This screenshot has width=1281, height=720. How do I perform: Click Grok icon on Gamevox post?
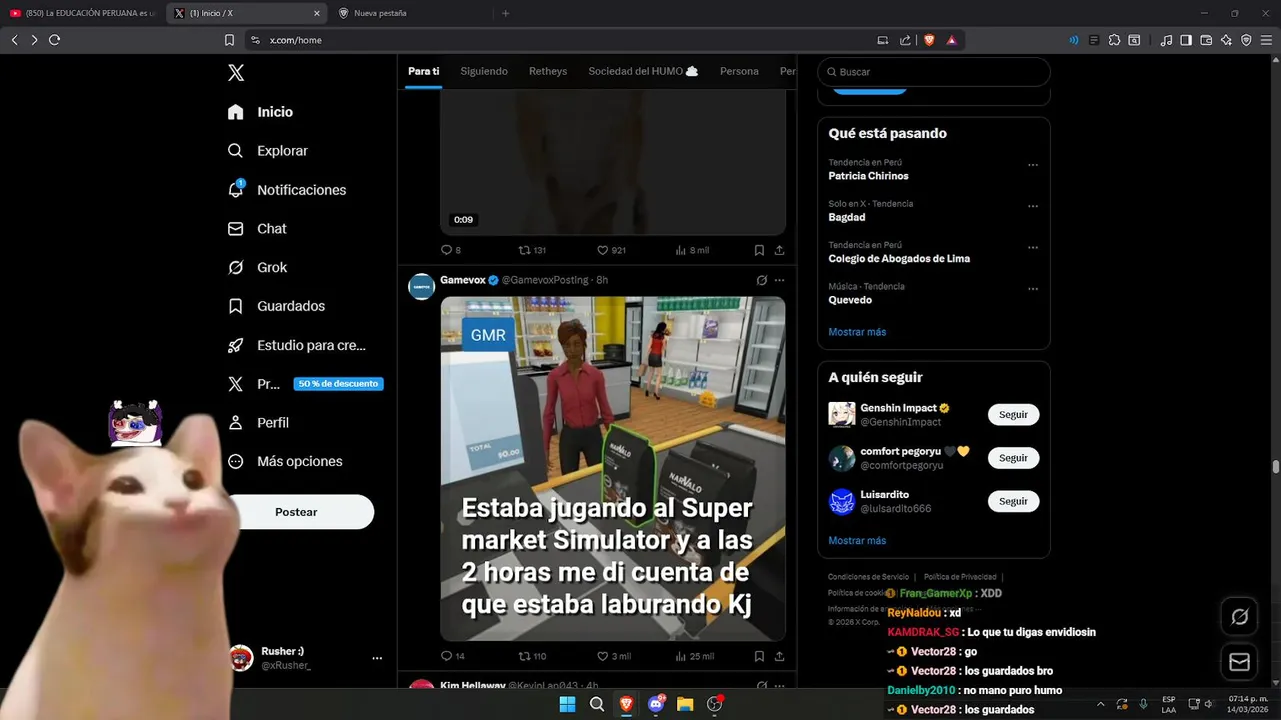[761, 280]
